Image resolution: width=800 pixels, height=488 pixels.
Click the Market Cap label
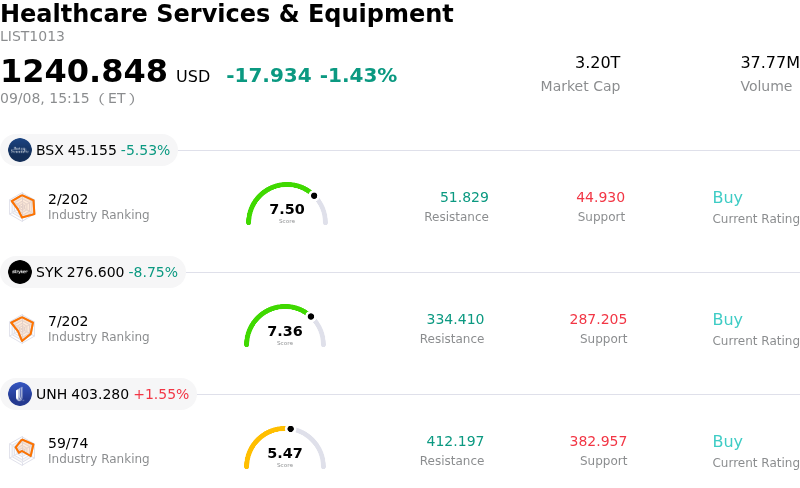coord(580,86)
